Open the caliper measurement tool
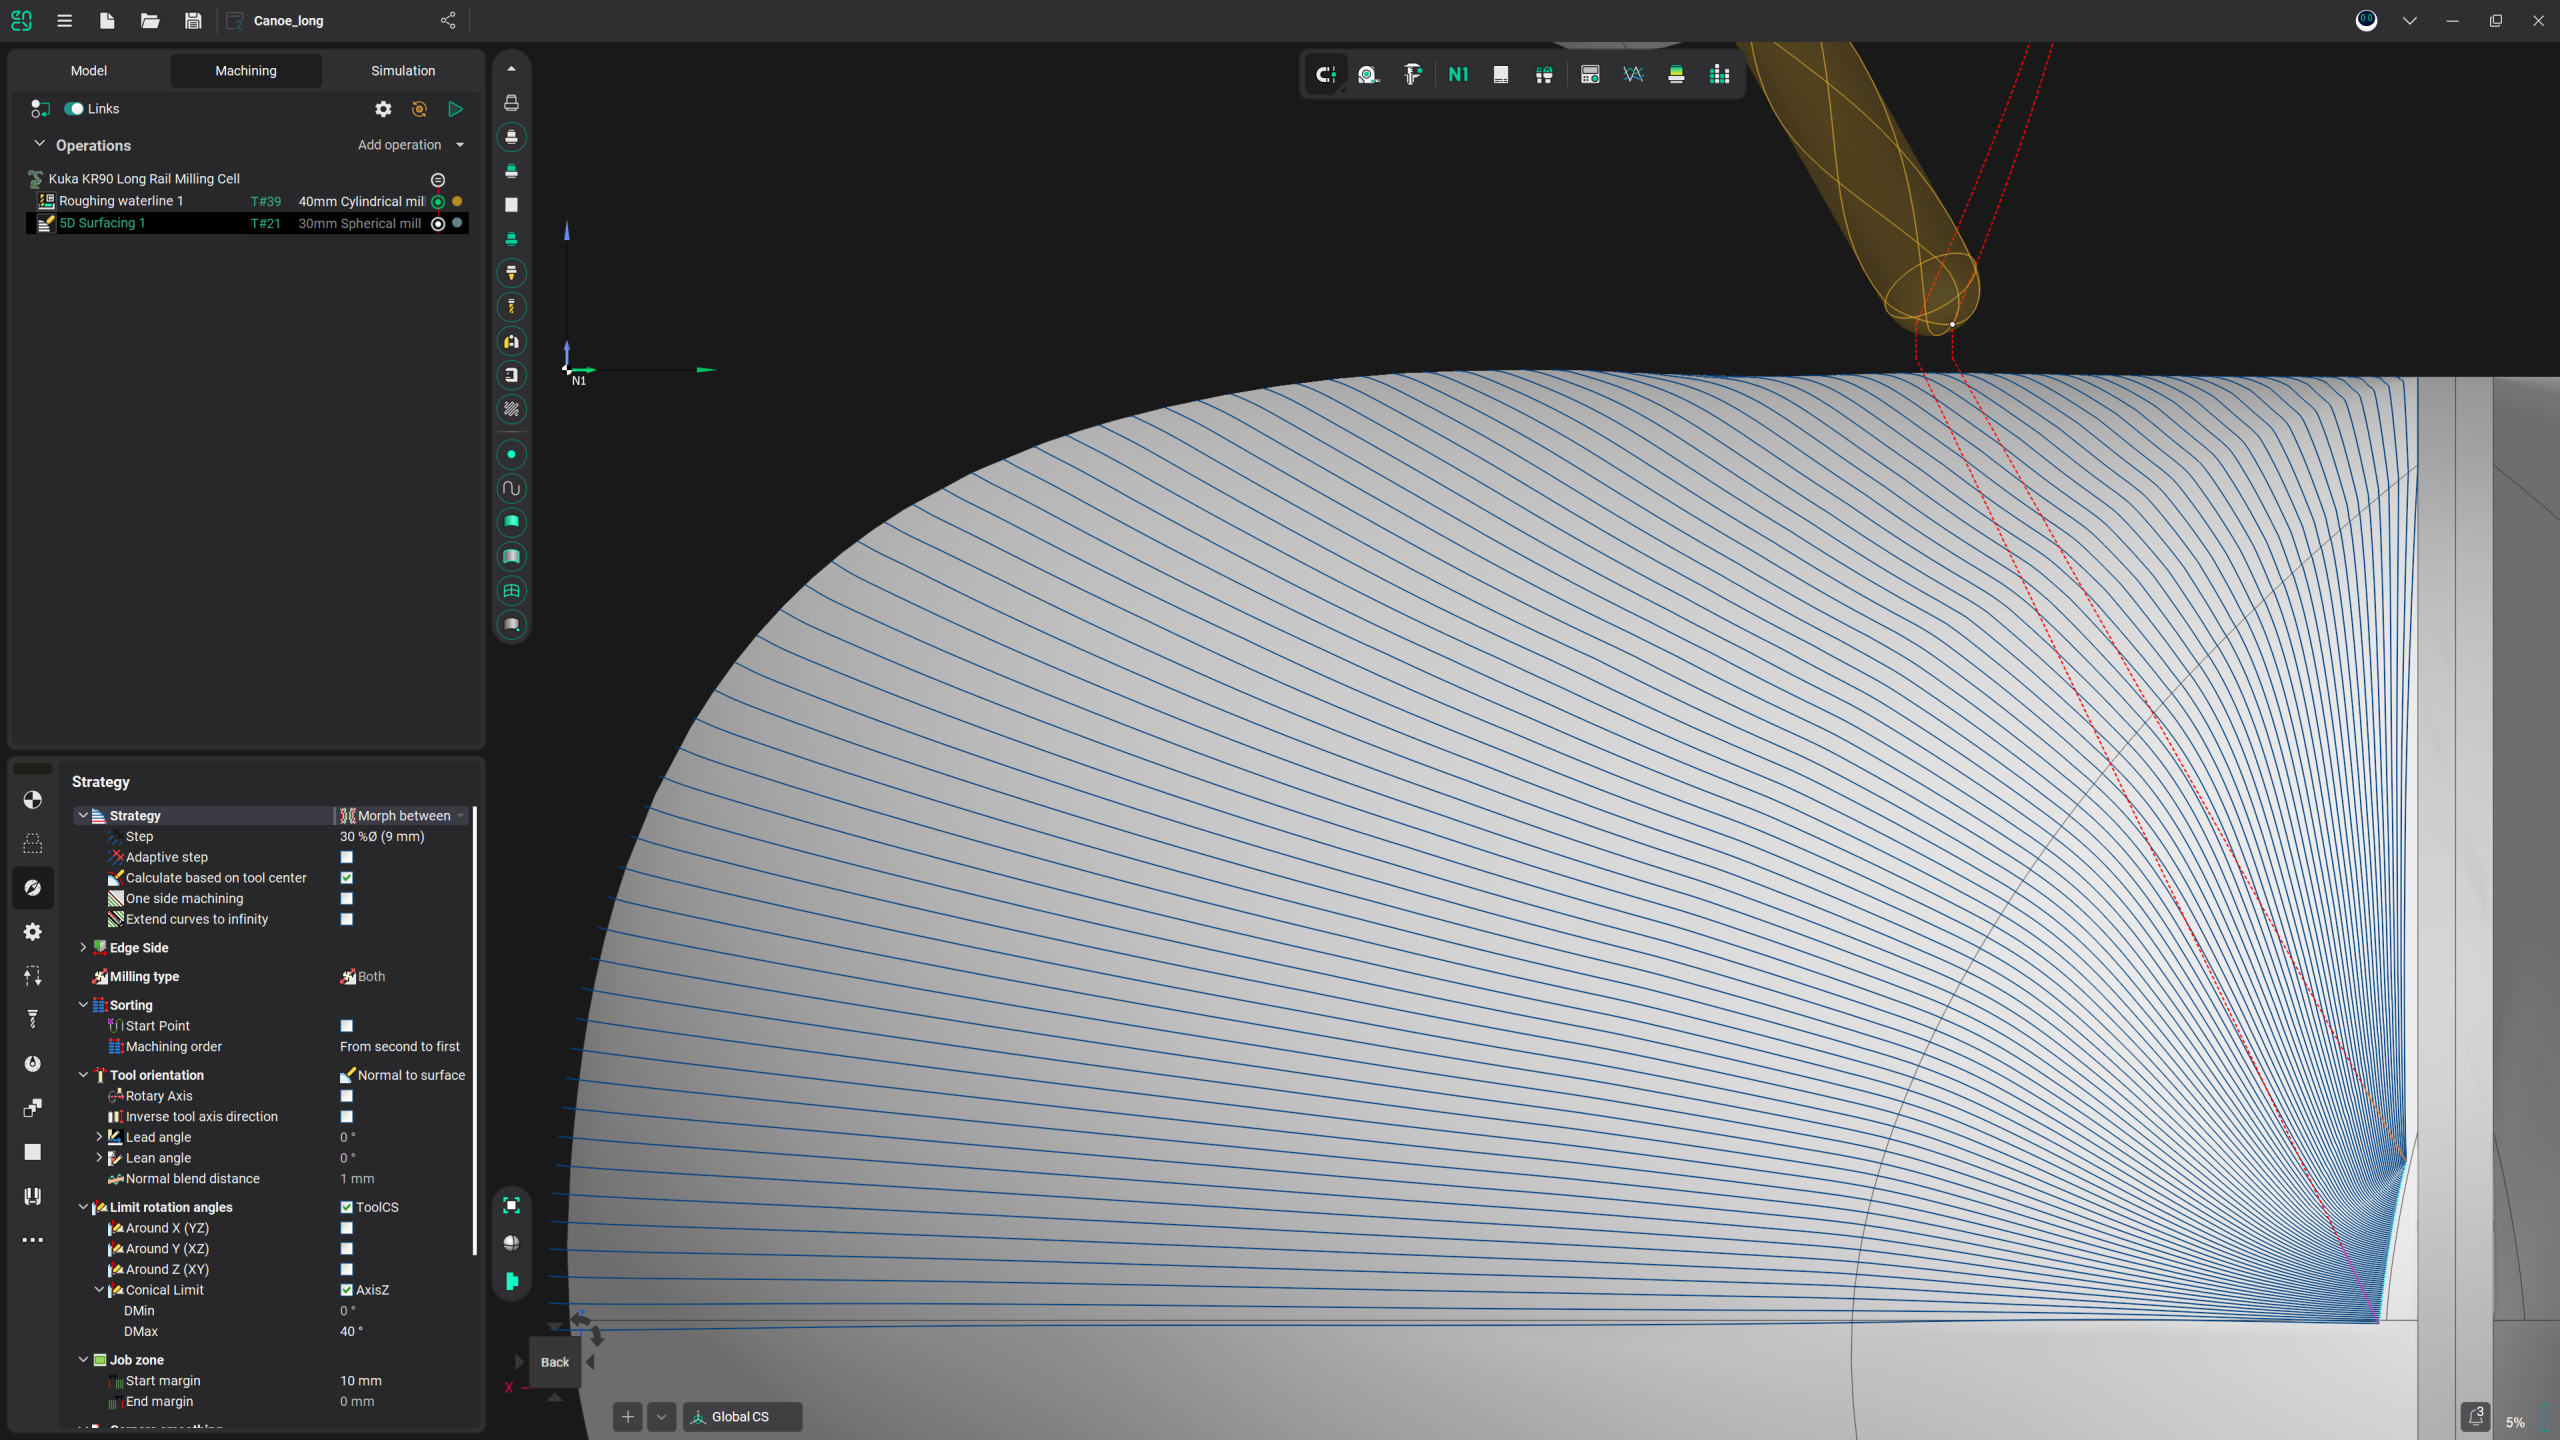The image size is (2560, 1440). pyautogui.click(x=1412, y=74)
